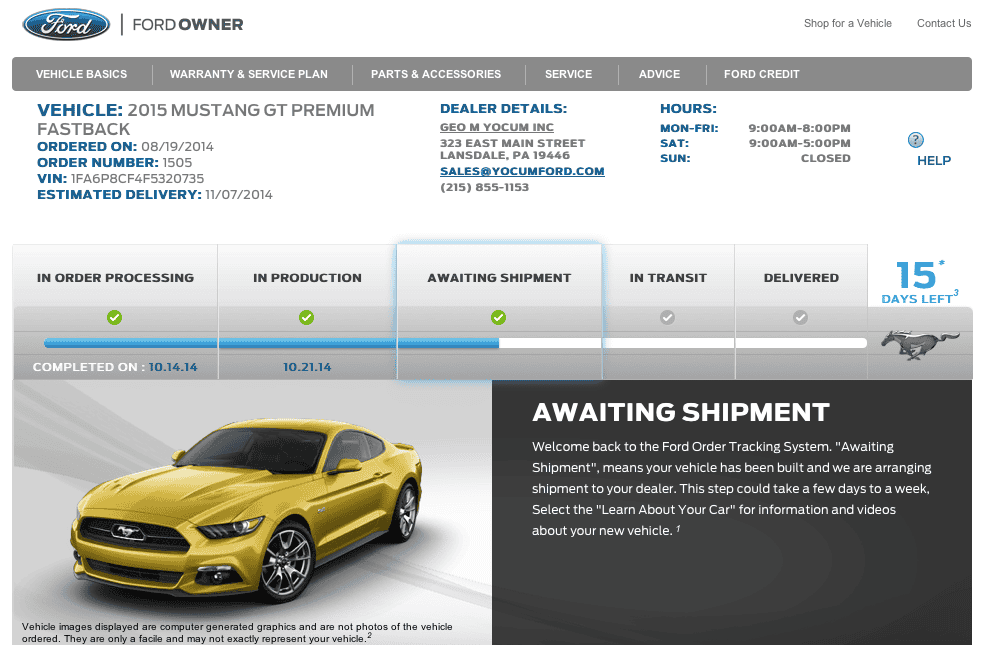Click Mon-Fri hours 9:00AM-8:00PM
Viewport: 985px width, 657px height.
[799, 128]
